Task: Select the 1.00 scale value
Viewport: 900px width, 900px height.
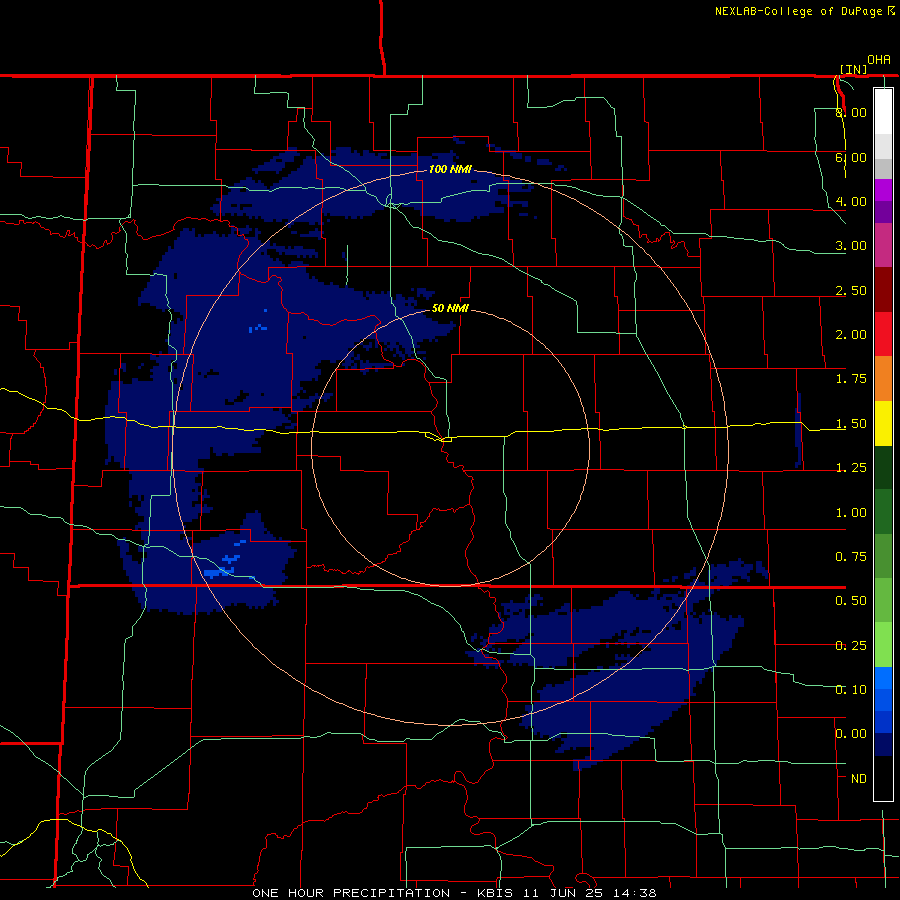Action: tap(851, 513)
